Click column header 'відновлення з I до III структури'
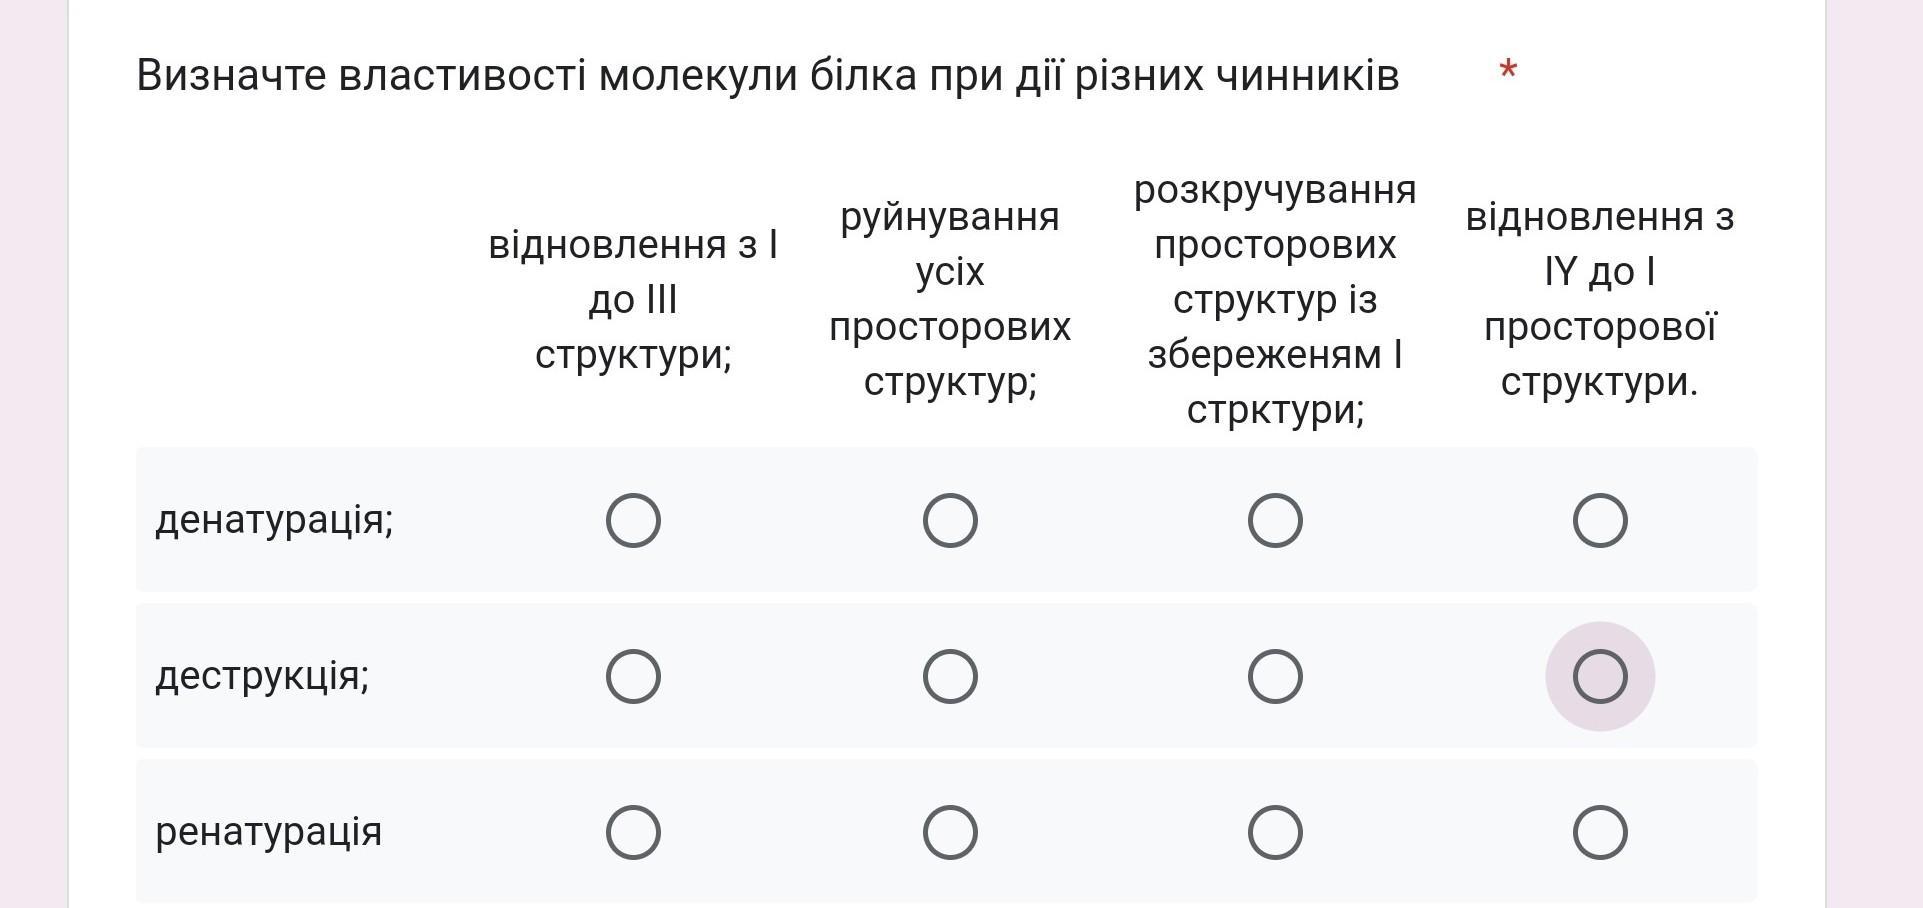The height and width of the screenshot is (908, 1923). 633,299
